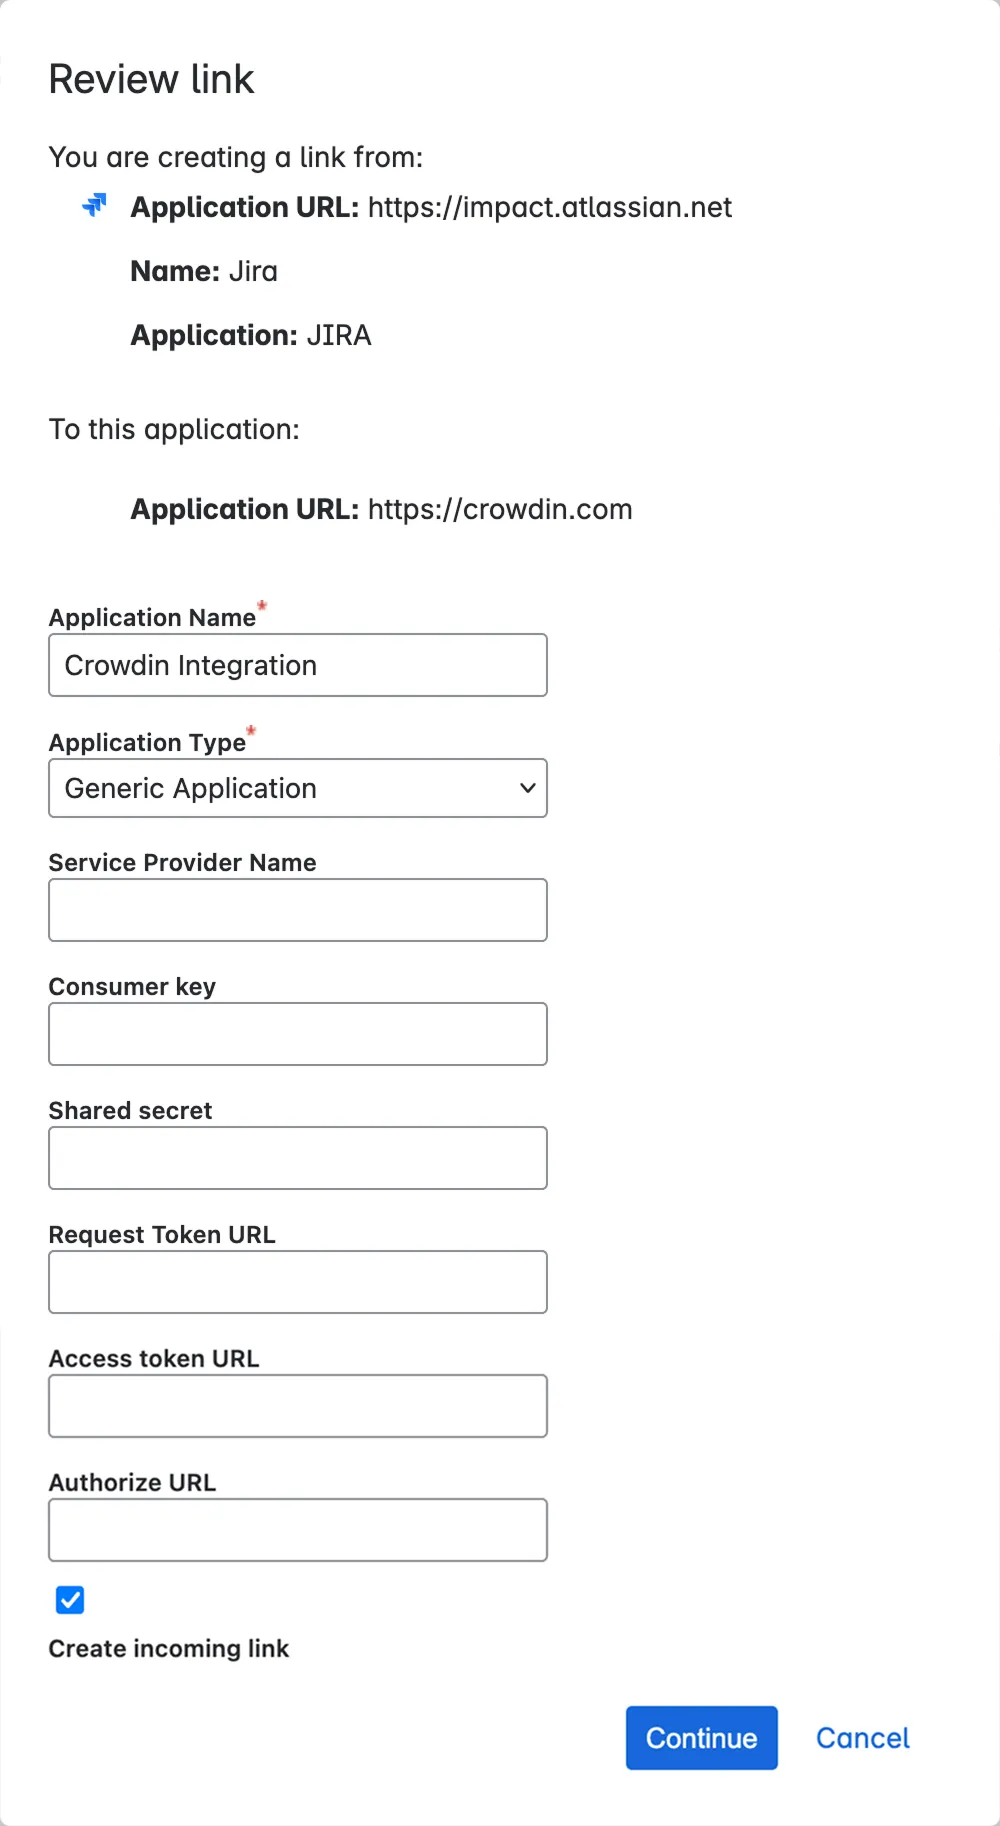Select the Shared secret input box
This screenshot has height=1826, width=1000.
tap(298, 1157)
